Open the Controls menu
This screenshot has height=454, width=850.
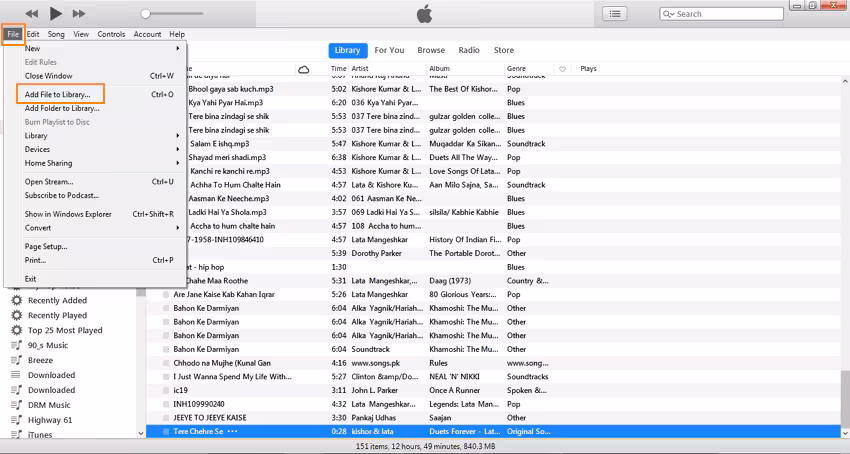[x=111, y=34]
